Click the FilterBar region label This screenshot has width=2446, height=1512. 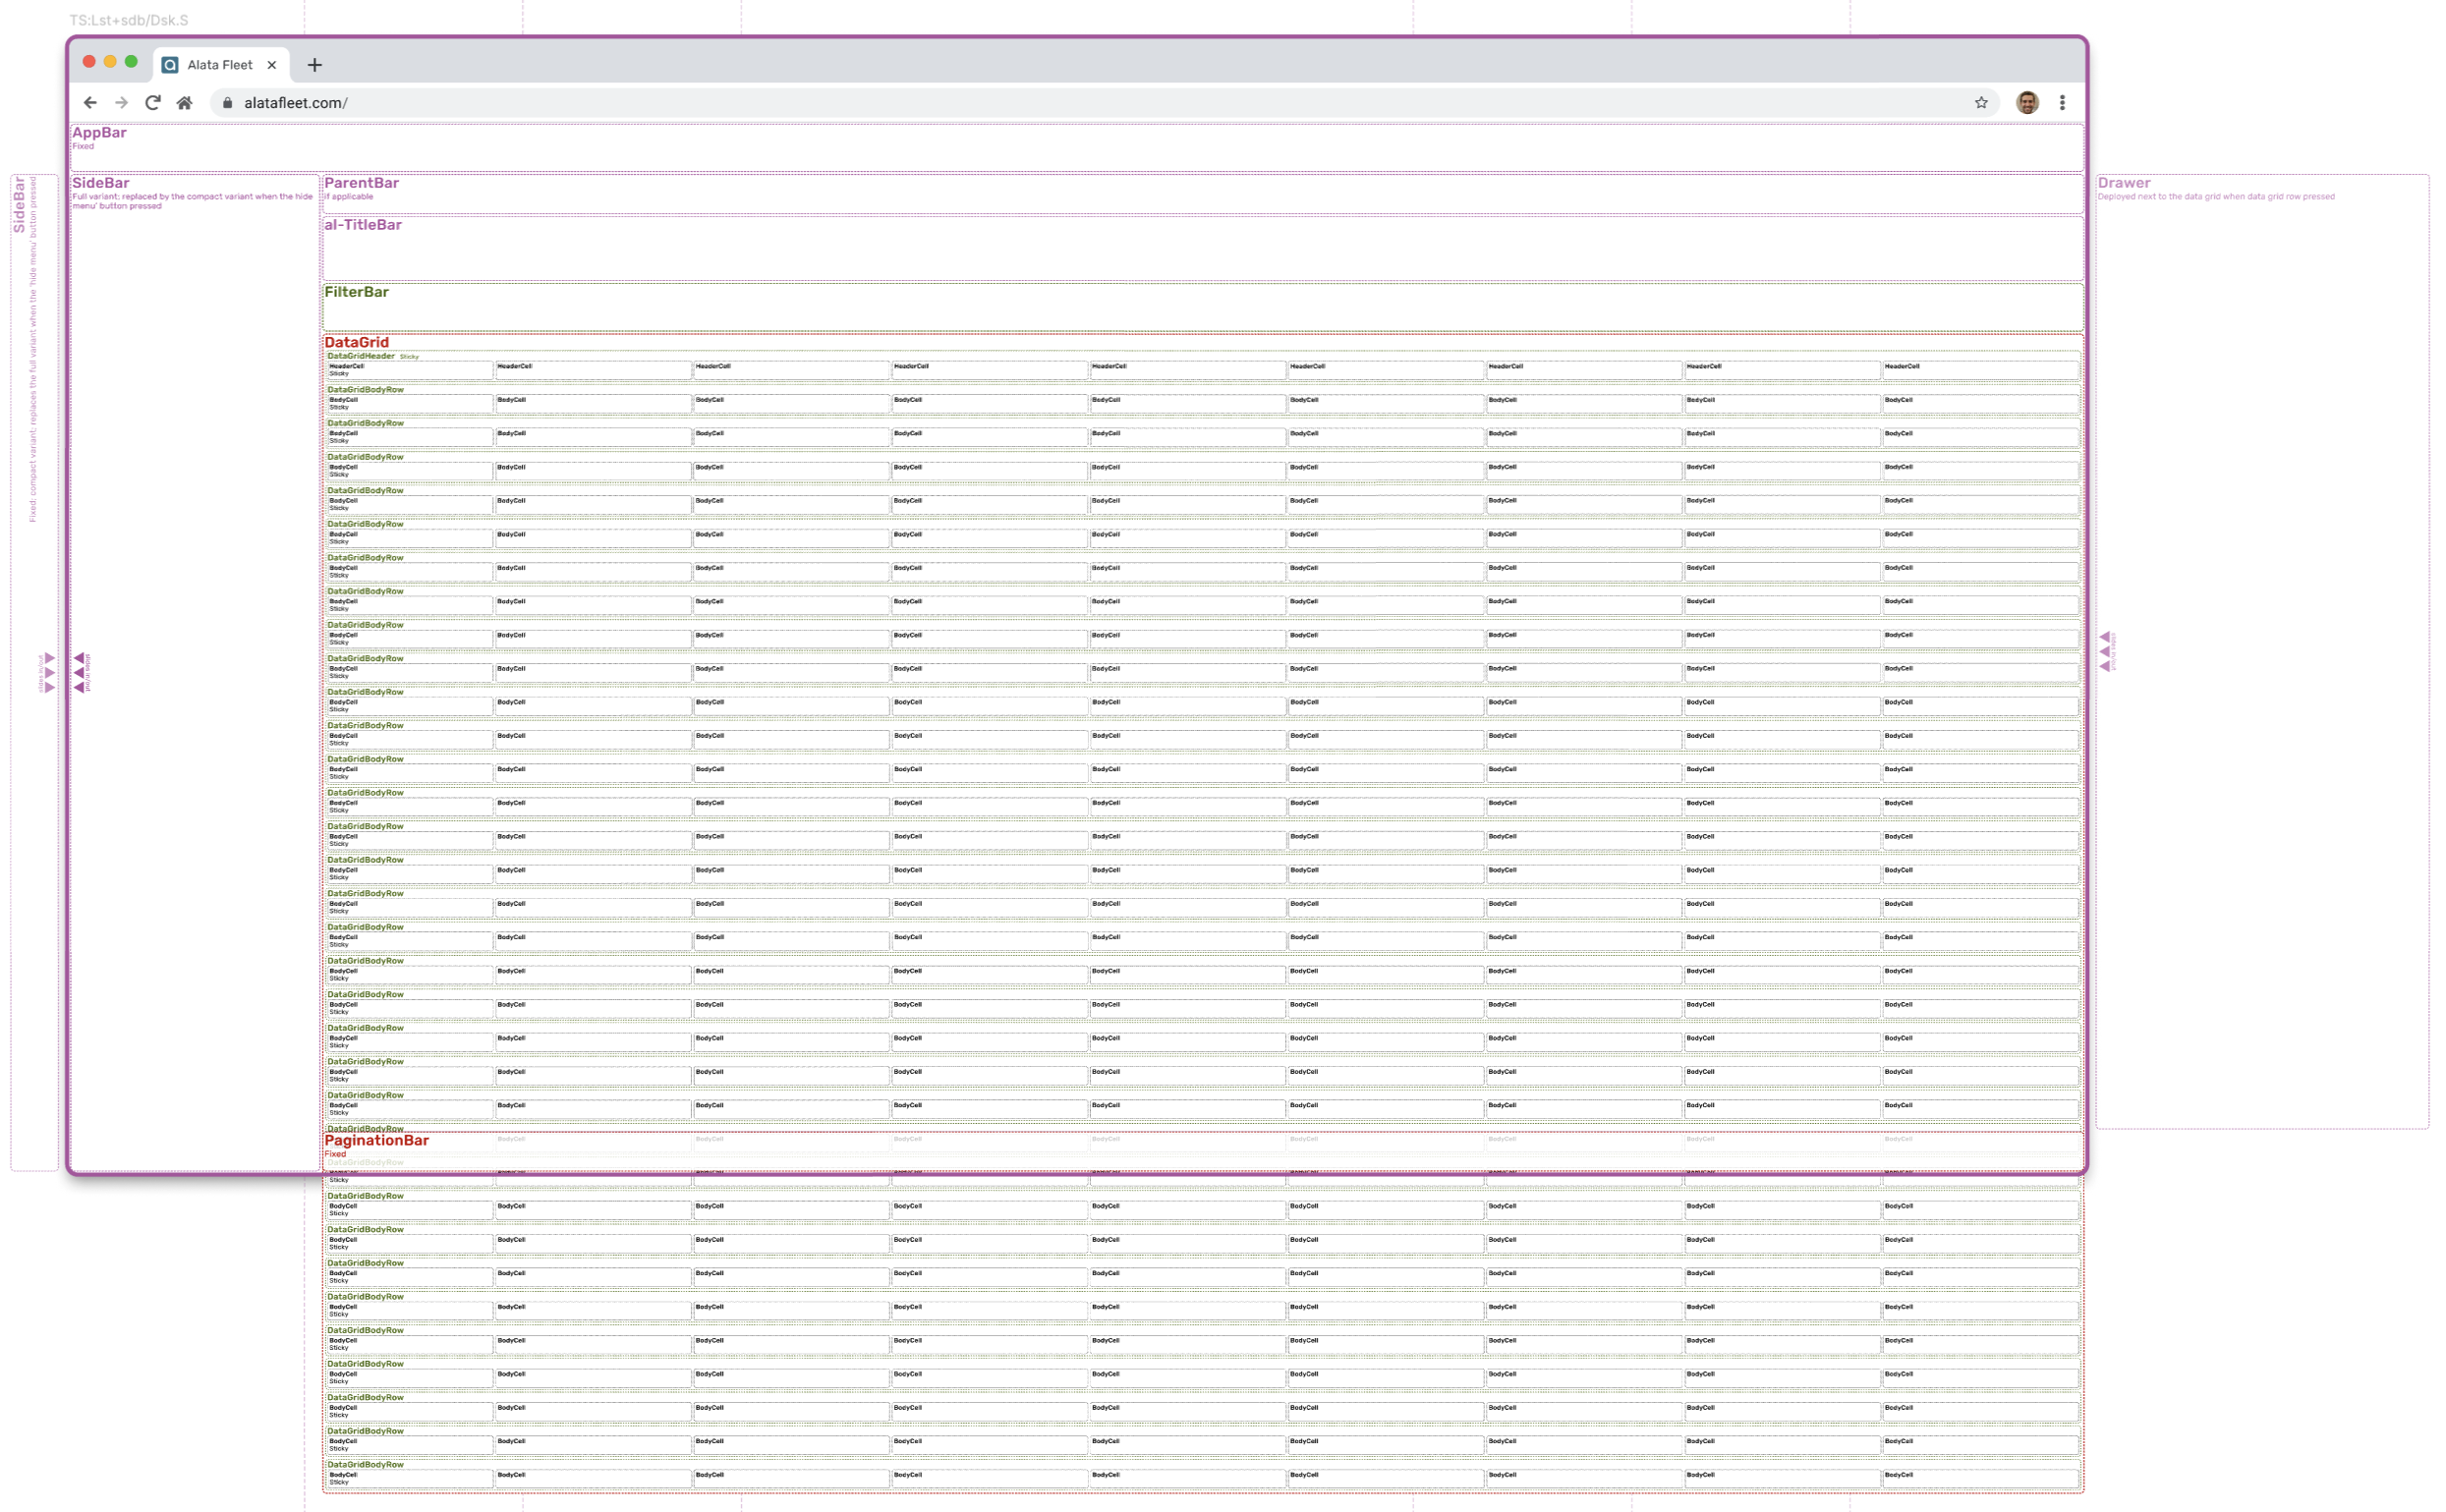pos(356,292)
